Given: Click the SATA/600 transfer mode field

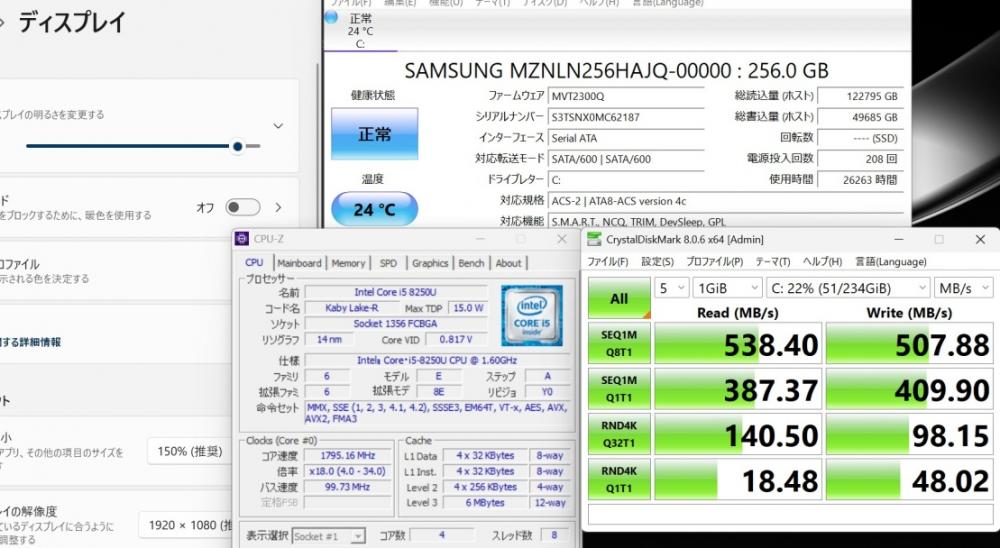Looking at the screenshot, I should click(x=626, y=159).
